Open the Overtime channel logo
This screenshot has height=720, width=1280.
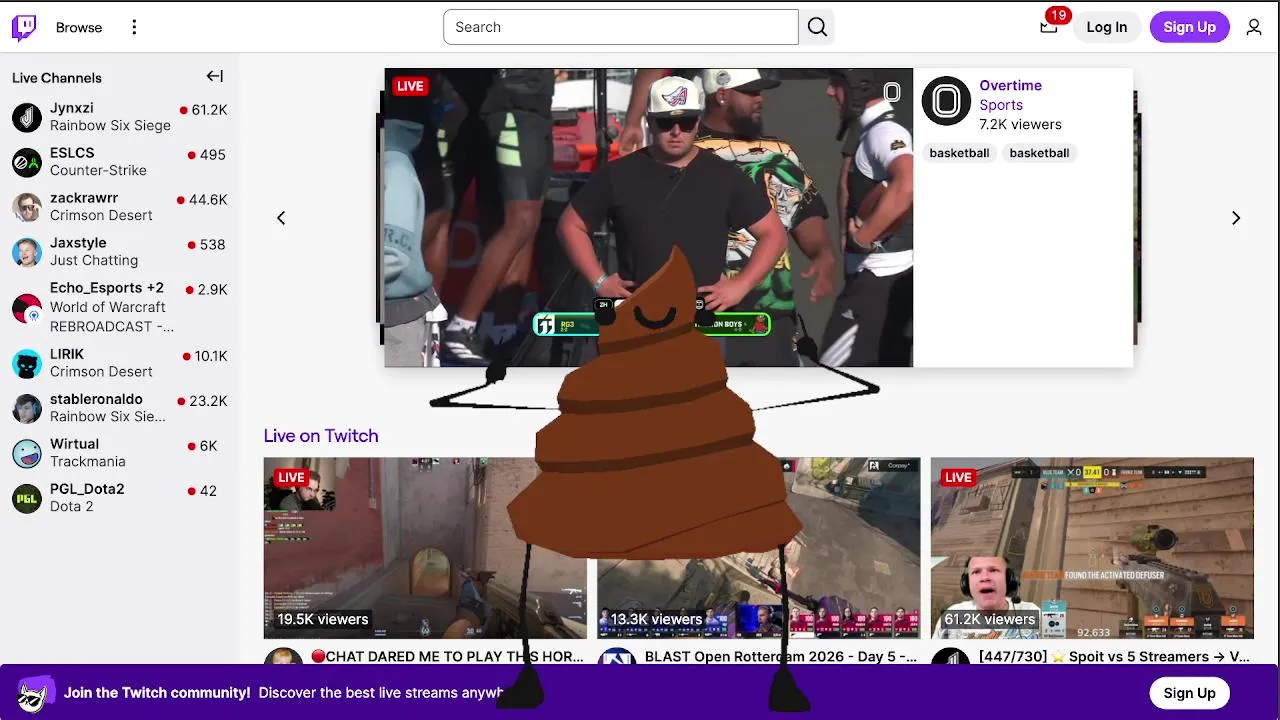click(x=946, y=101)
